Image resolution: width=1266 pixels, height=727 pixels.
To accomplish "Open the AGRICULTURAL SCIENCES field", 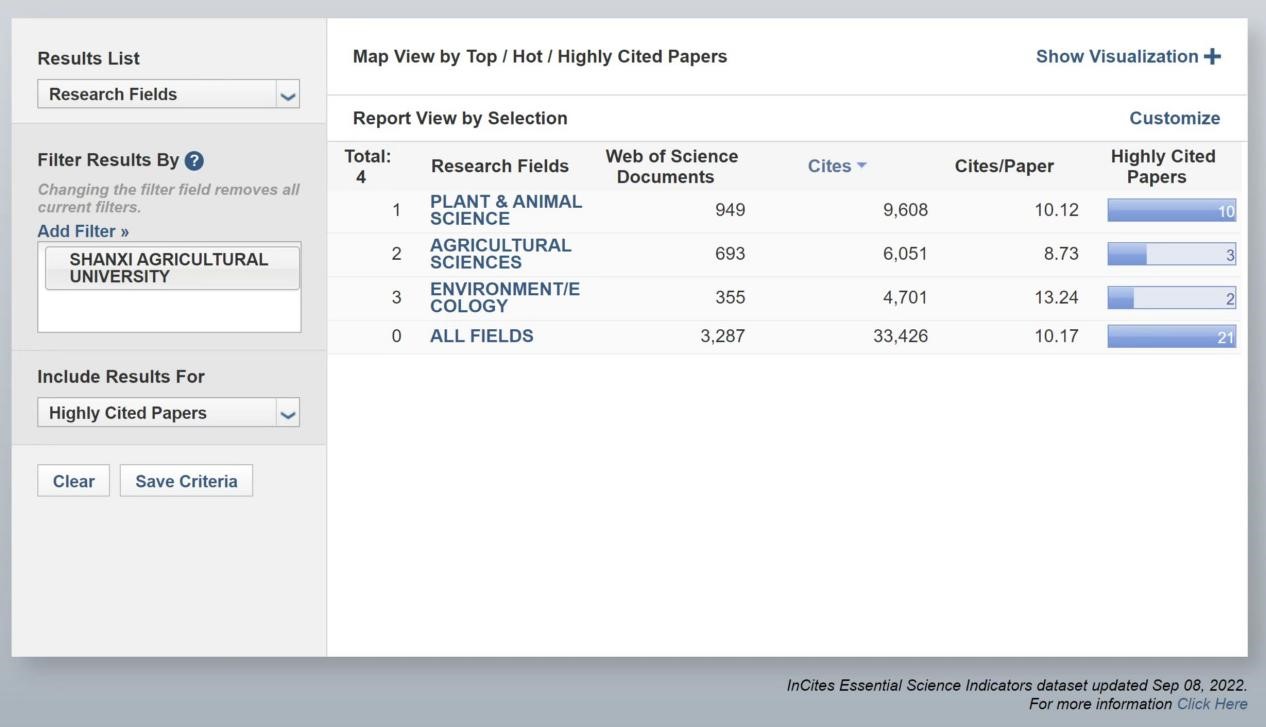I will pyautogui.click(x=500, y=254).
